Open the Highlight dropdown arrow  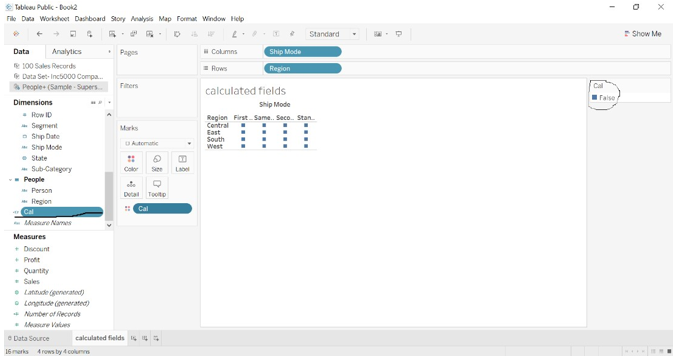[243, 34]
